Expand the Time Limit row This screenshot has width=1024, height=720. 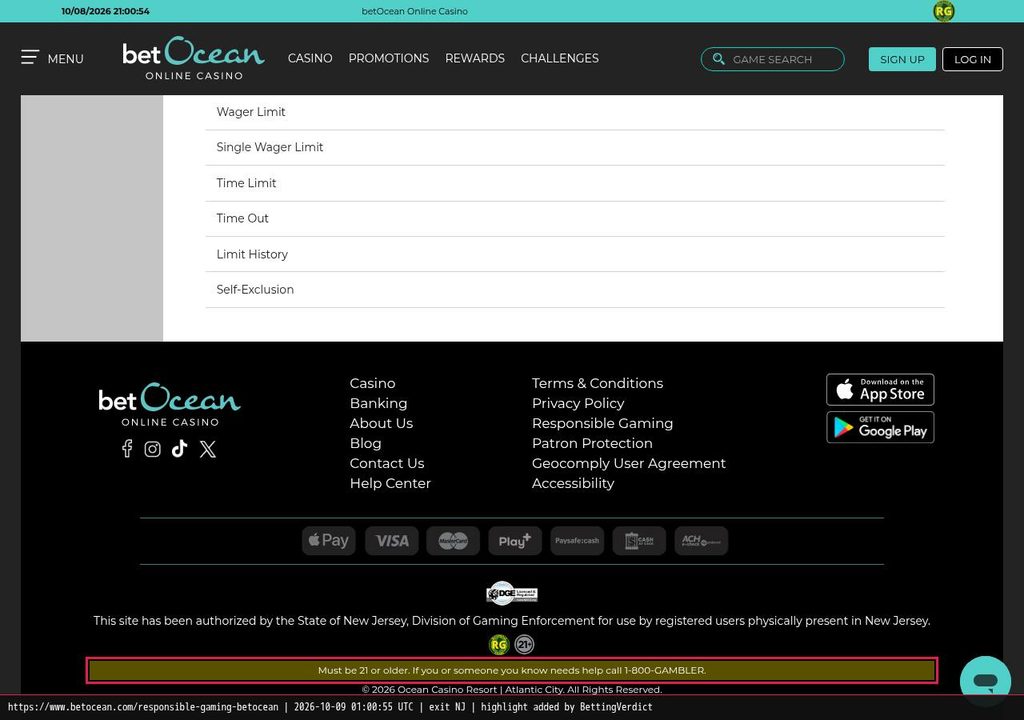tap(575, 184)
